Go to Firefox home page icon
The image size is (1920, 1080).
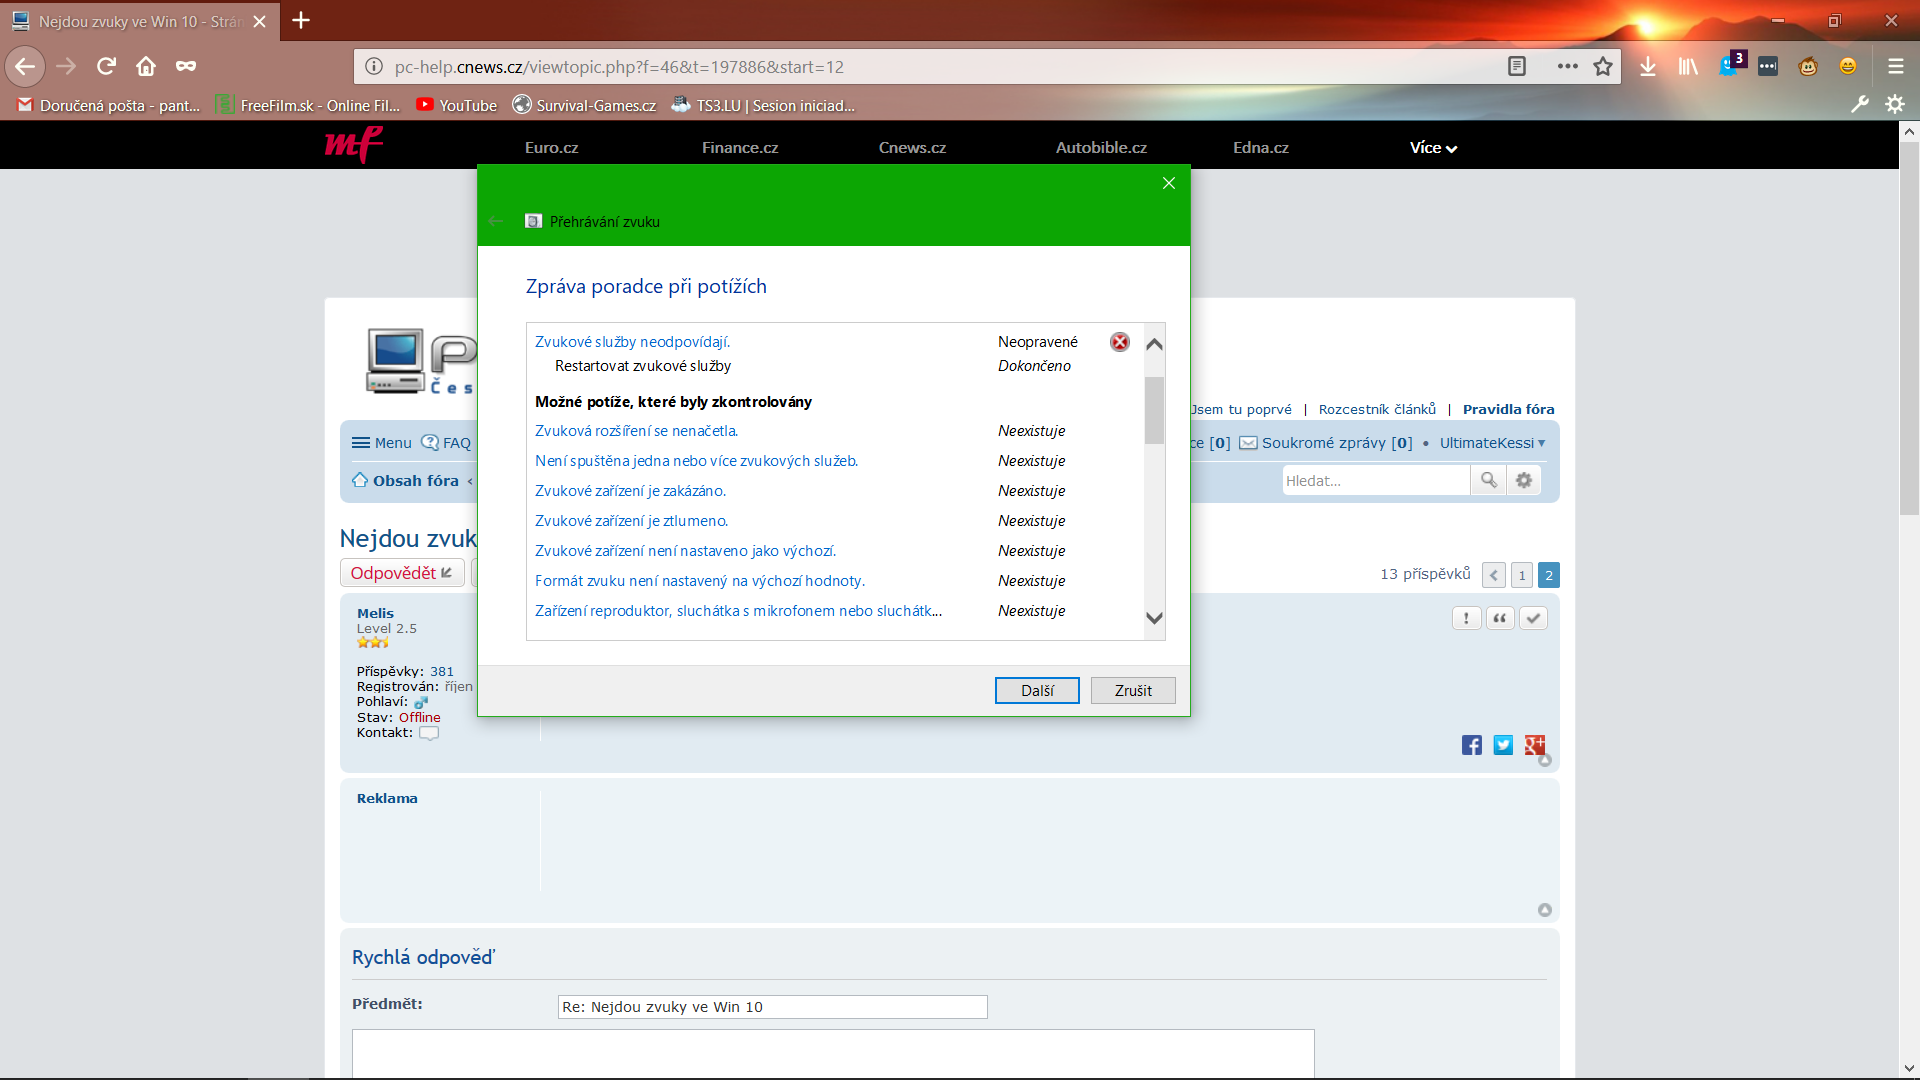click(x=146, y=66)
